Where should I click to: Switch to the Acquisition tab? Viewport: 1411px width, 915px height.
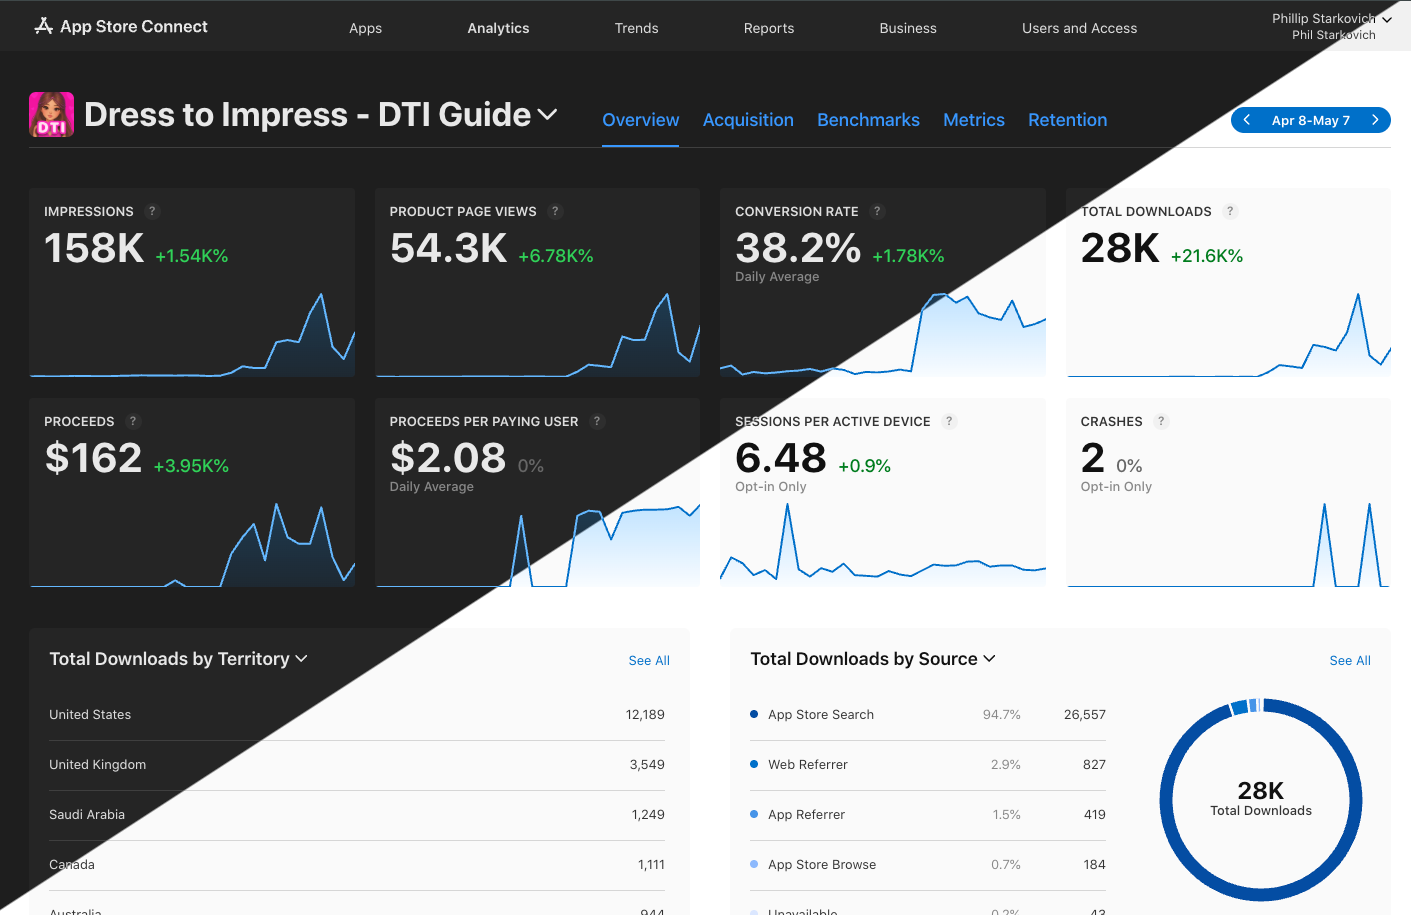(x=748, y=119)
